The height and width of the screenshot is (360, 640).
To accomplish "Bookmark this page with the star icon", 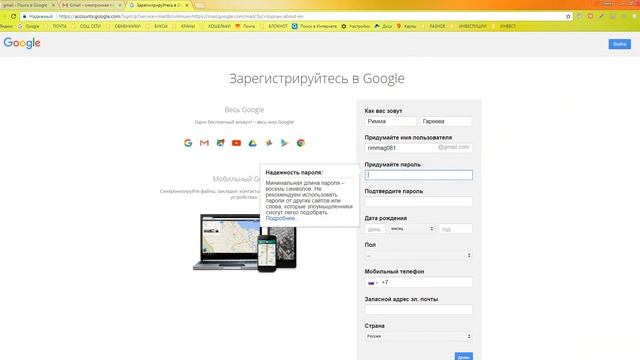I will pyautogui.click(x=568, y=16).
